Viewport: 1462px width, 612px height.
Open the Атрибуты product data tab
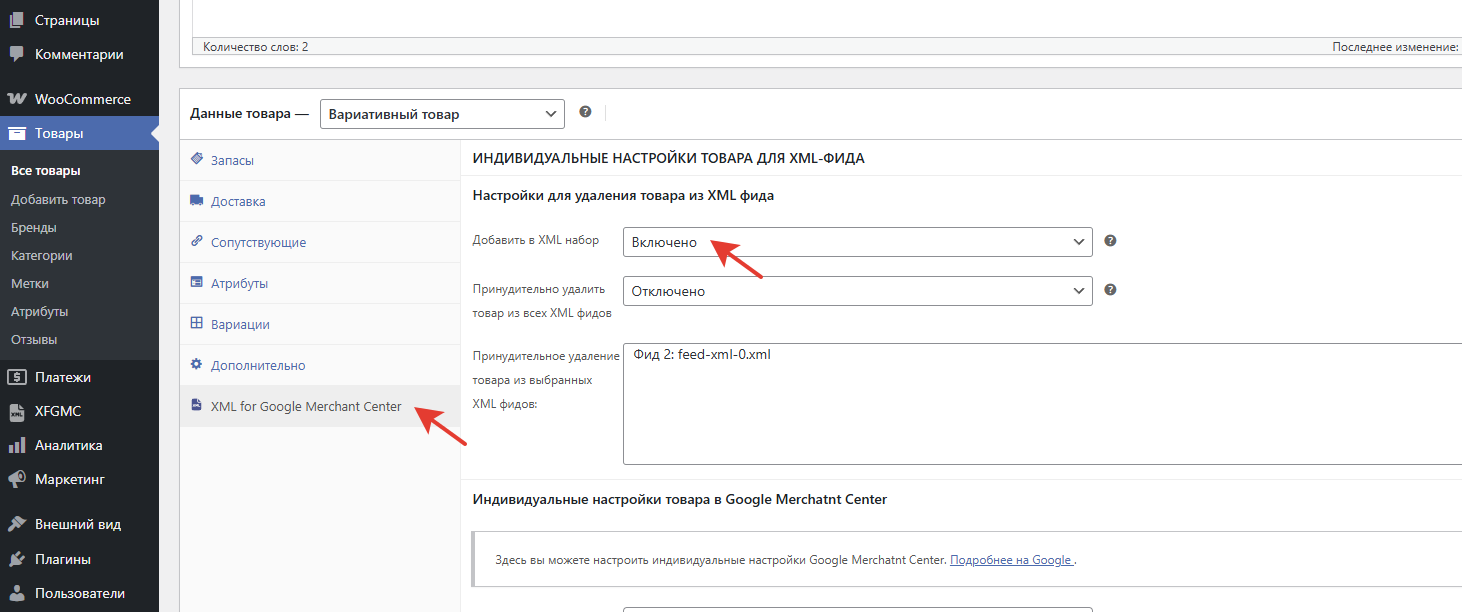pyautogui.click(x=239, y=283)
